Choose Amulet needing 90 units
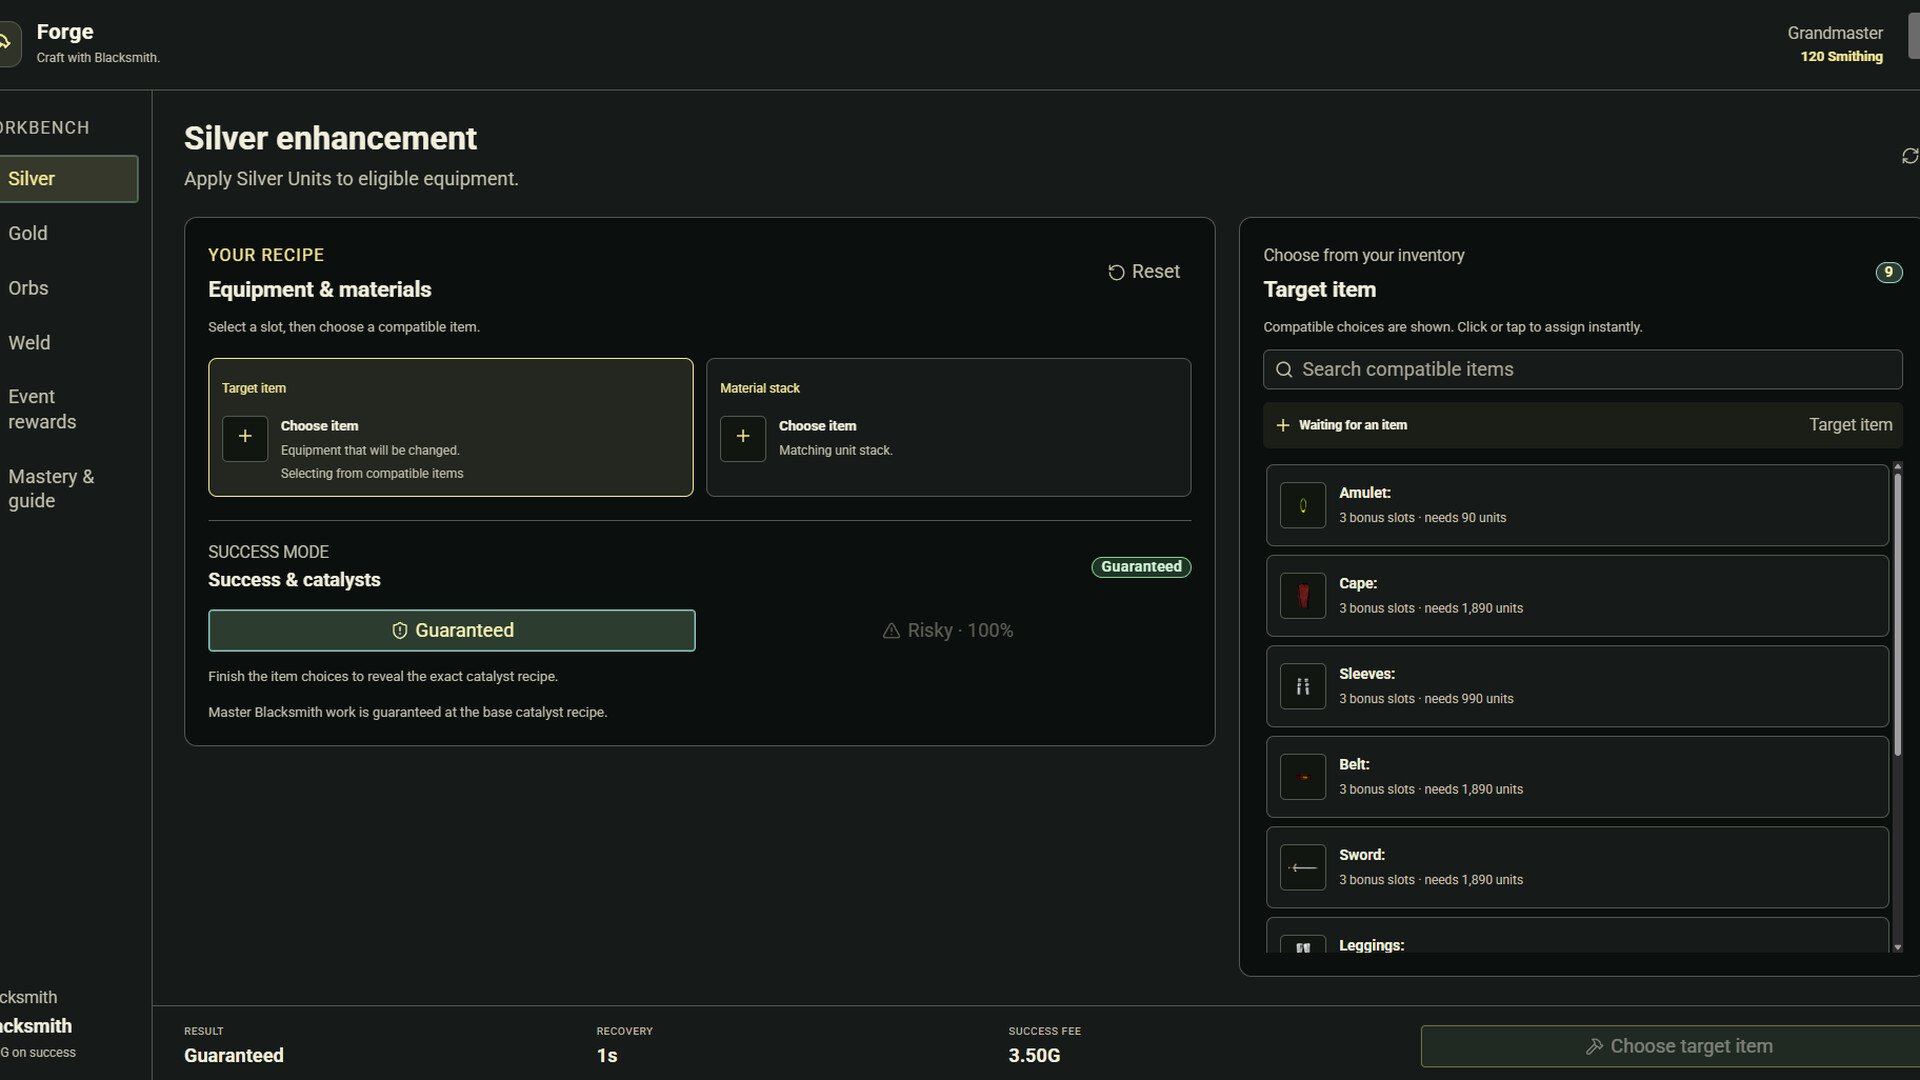 [x=1577, y=505]
